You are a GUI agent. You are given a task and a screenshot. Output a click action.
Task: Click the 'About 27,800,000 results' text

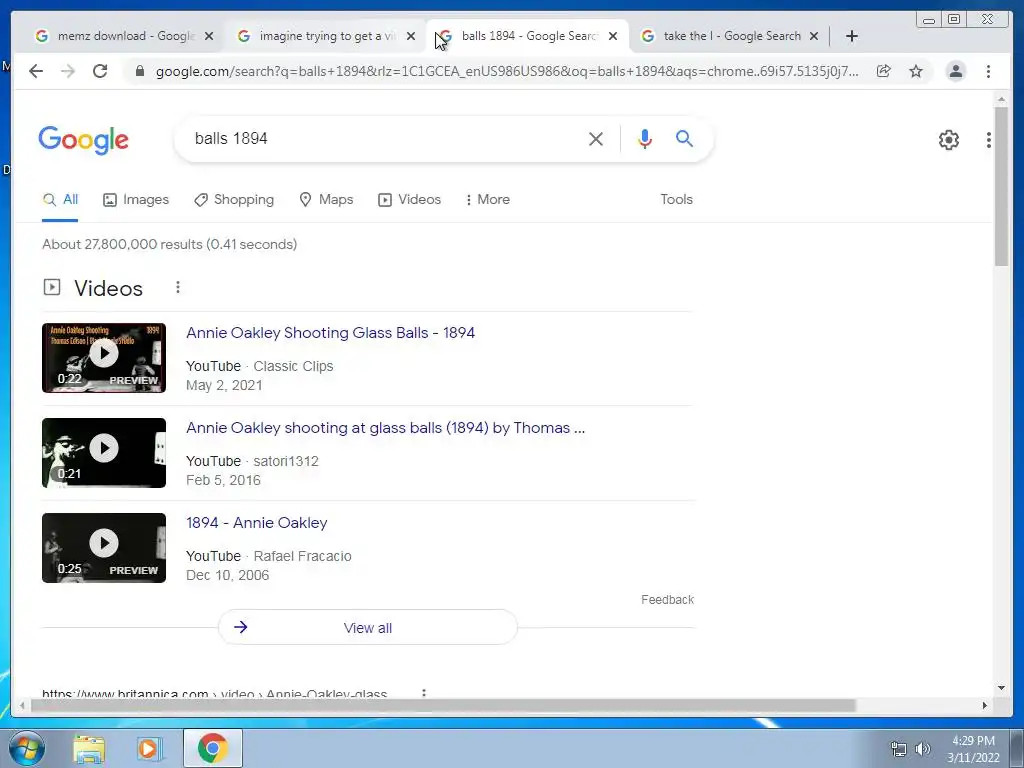click(x=170, y=244)
